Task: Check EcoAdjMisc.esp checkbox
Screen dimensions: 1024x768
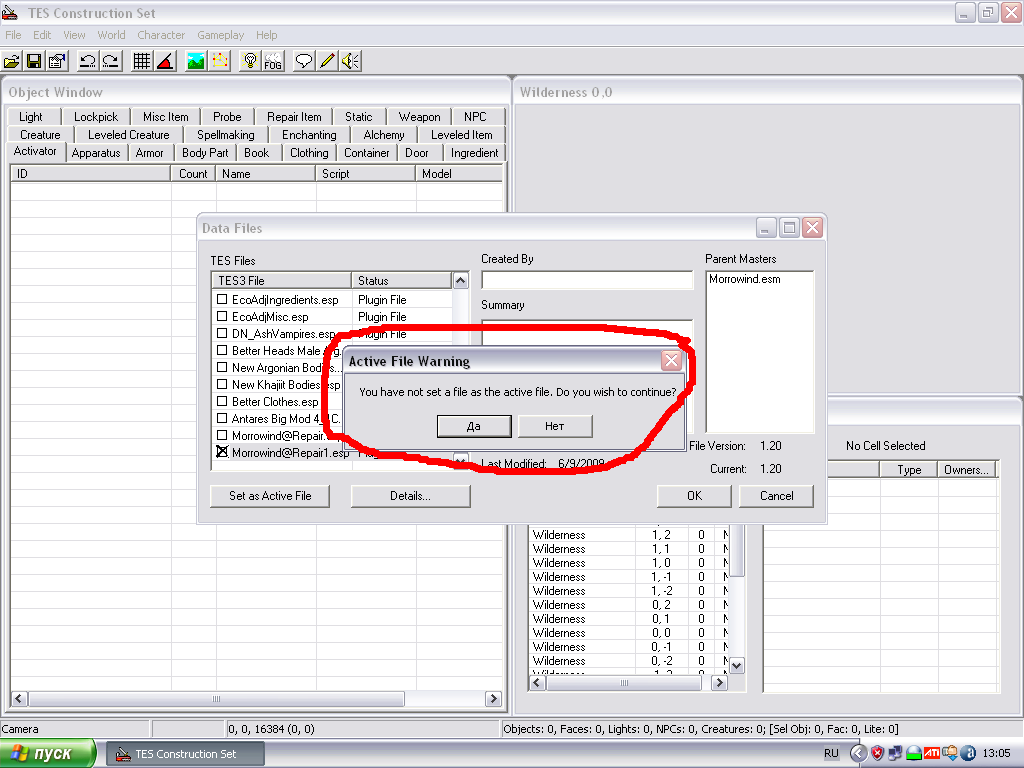Action: coord(222,316)
